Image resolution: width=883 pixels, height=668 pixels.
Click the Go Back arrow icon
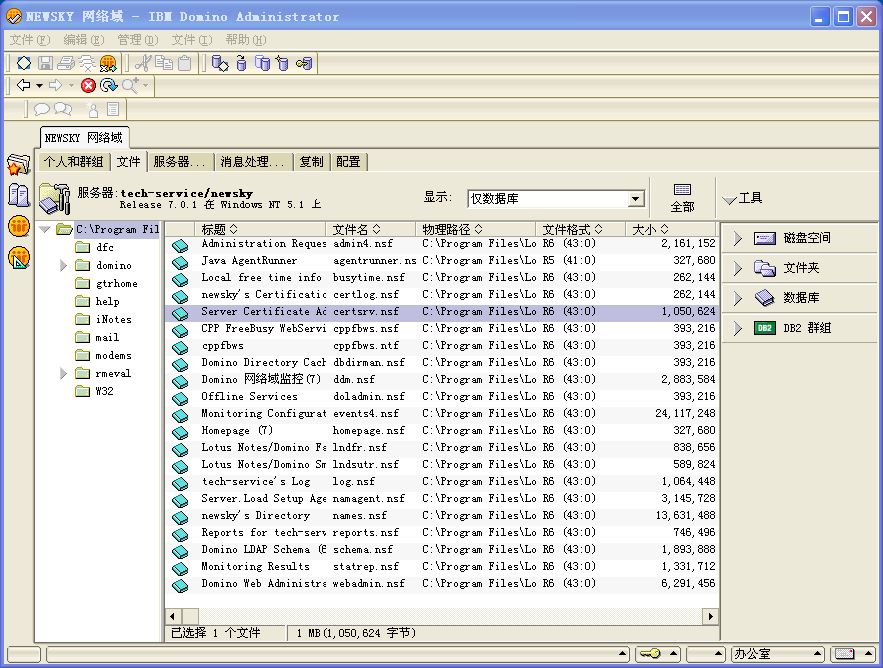24,86
